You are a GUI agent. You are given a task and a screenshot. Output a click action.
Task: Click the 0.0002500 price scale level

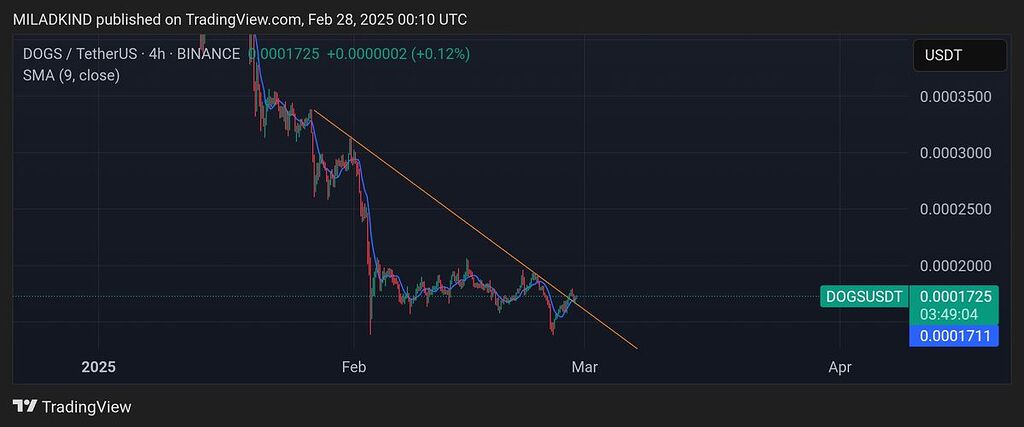tap(953, 209)
